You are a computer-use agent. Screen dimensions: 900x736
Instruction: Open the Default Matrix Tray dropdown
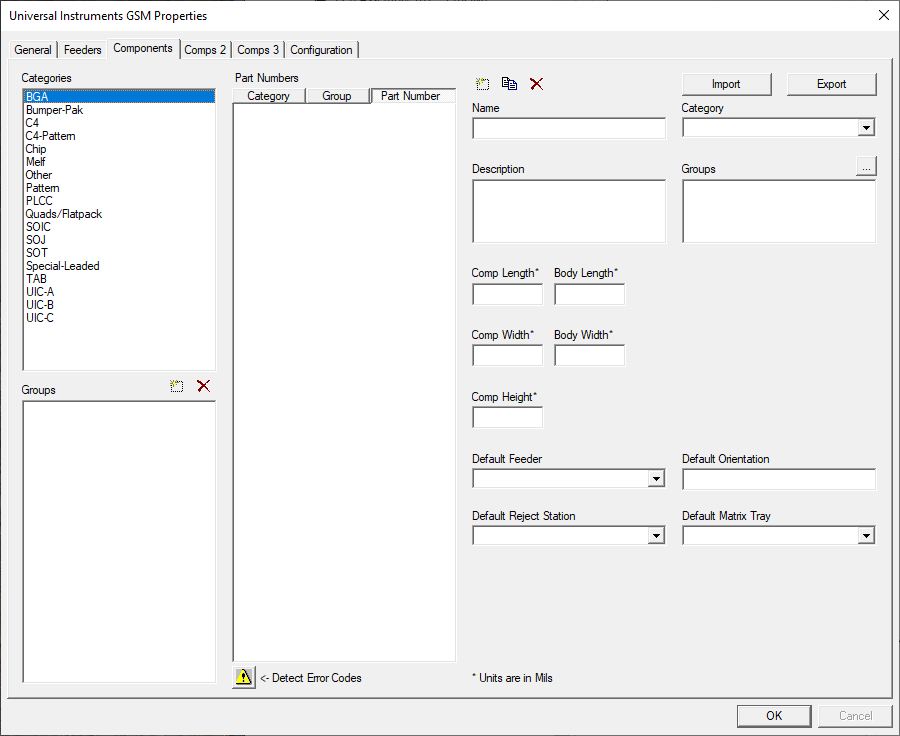866,535
